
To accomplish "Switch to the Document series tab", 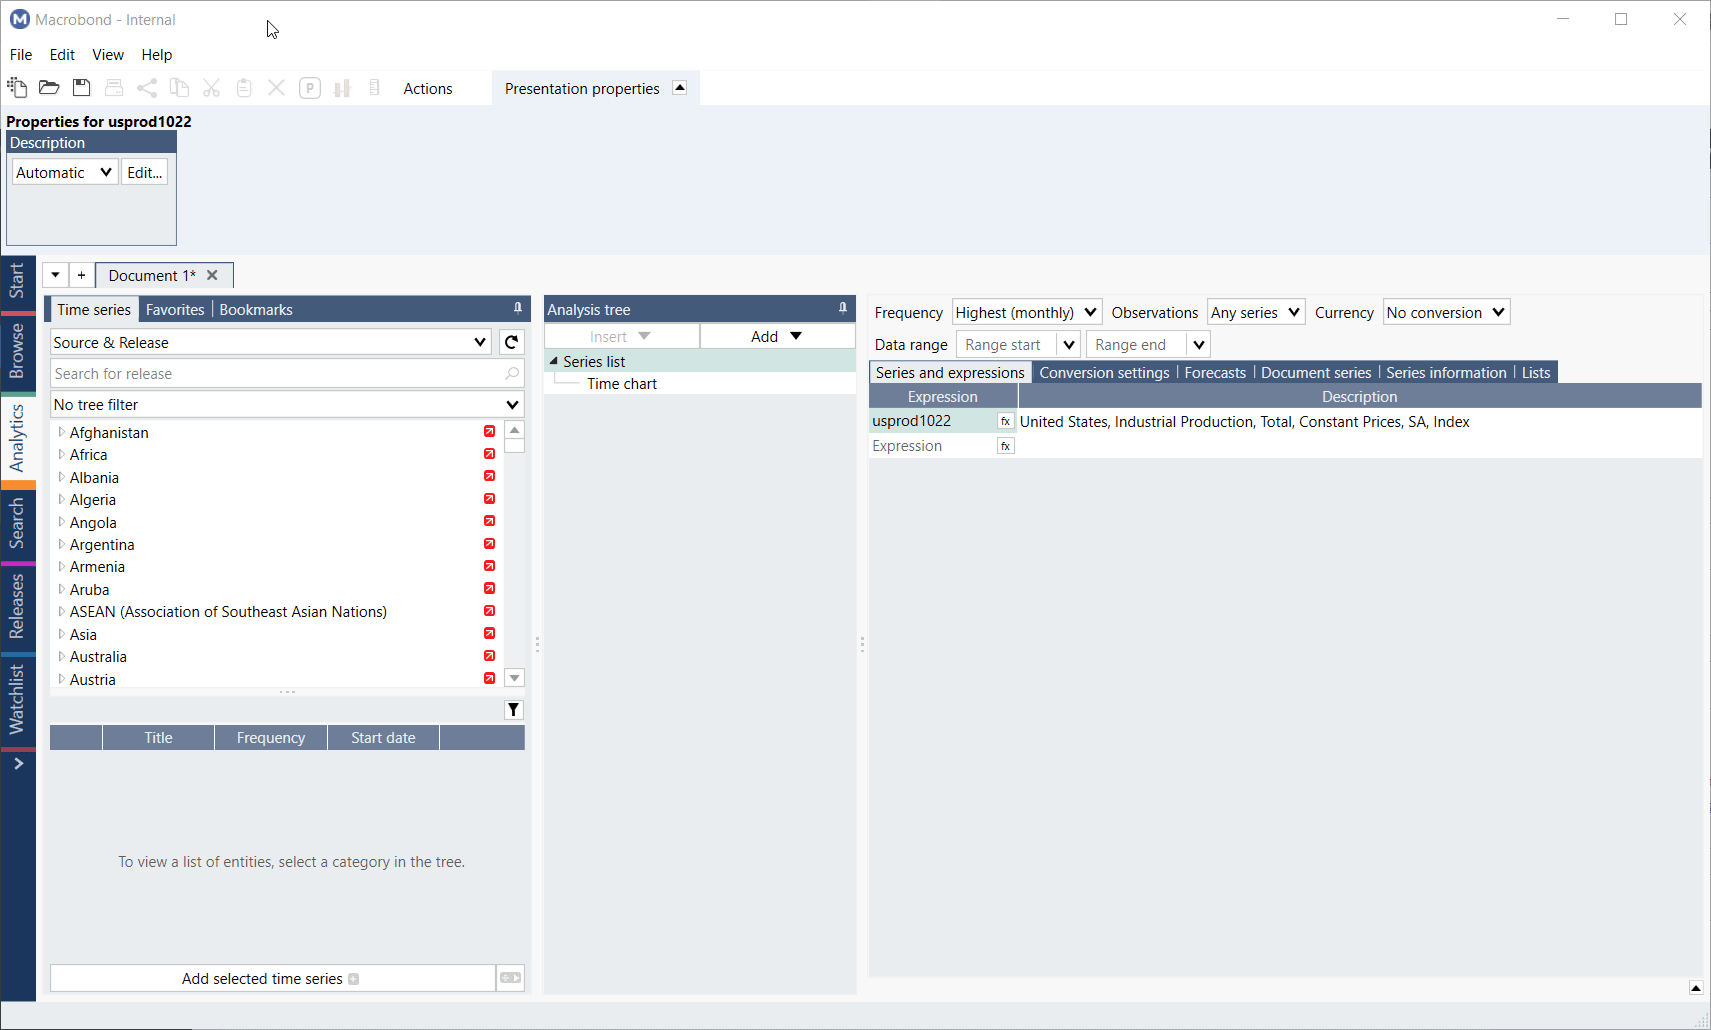I will (x=1316, y=372).
